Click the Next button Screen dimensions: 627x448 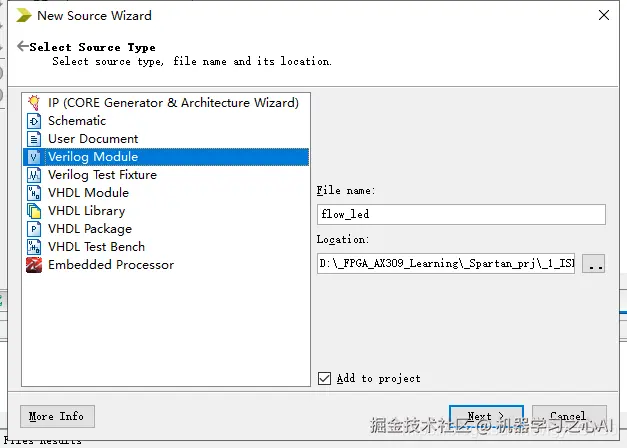click(x=486, y=416)
